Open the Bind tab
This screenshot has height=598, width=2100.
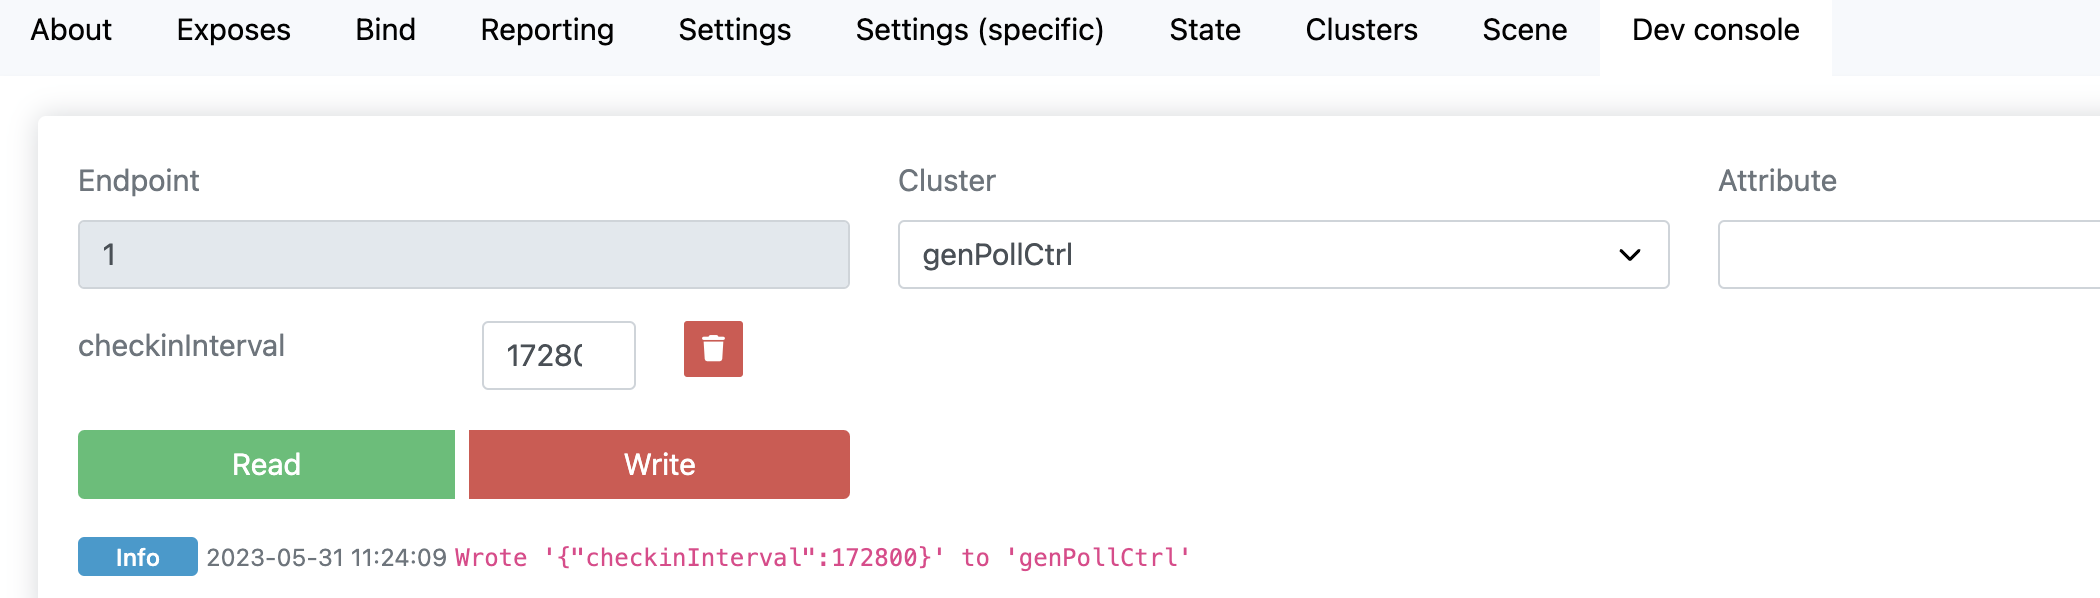[x=385, y=30]
